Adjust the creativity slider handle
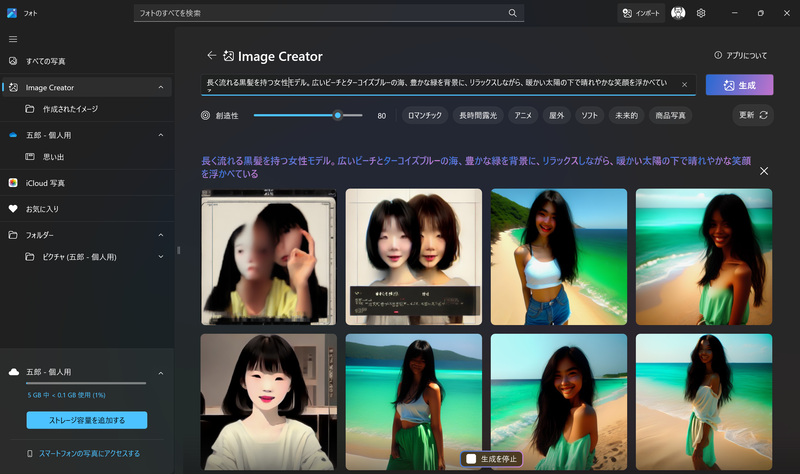The image size is (800, 474). click(338, 115)
